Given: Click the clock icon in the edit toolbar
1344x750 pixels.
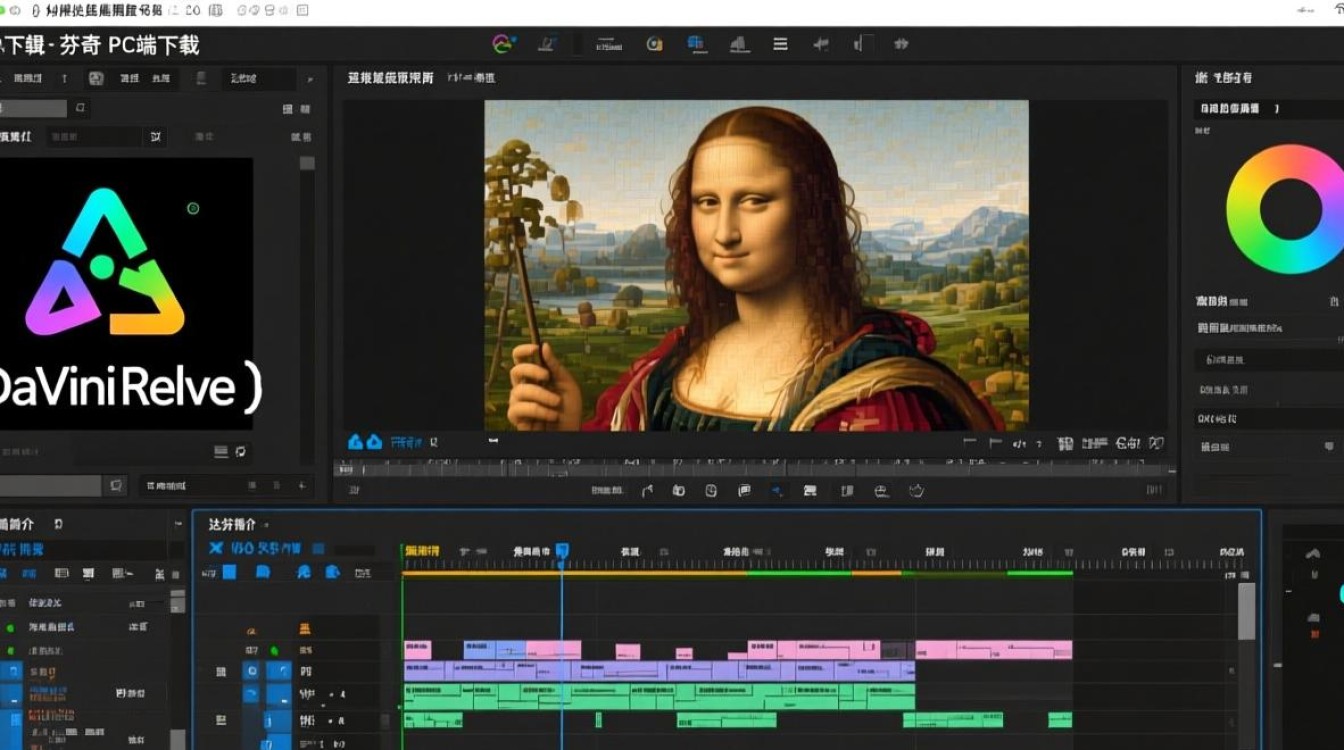Looking at the screenshot, I should click(711, 490).
